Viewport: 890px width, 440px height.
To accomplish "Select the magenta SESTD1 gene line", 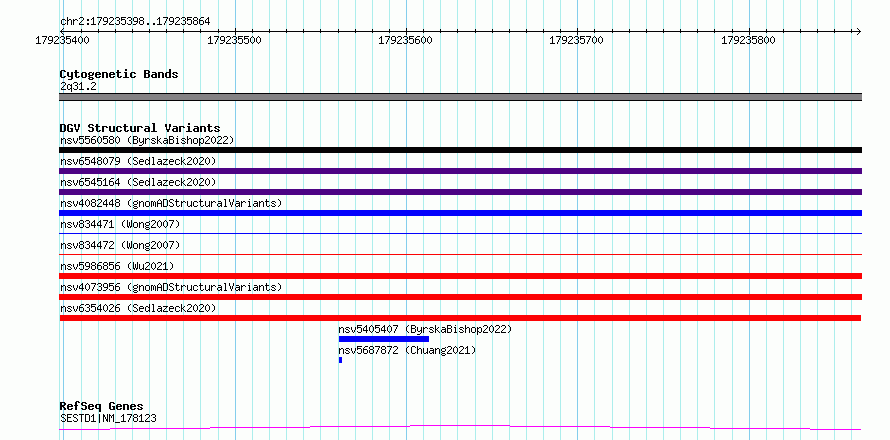I will [460, 427].
